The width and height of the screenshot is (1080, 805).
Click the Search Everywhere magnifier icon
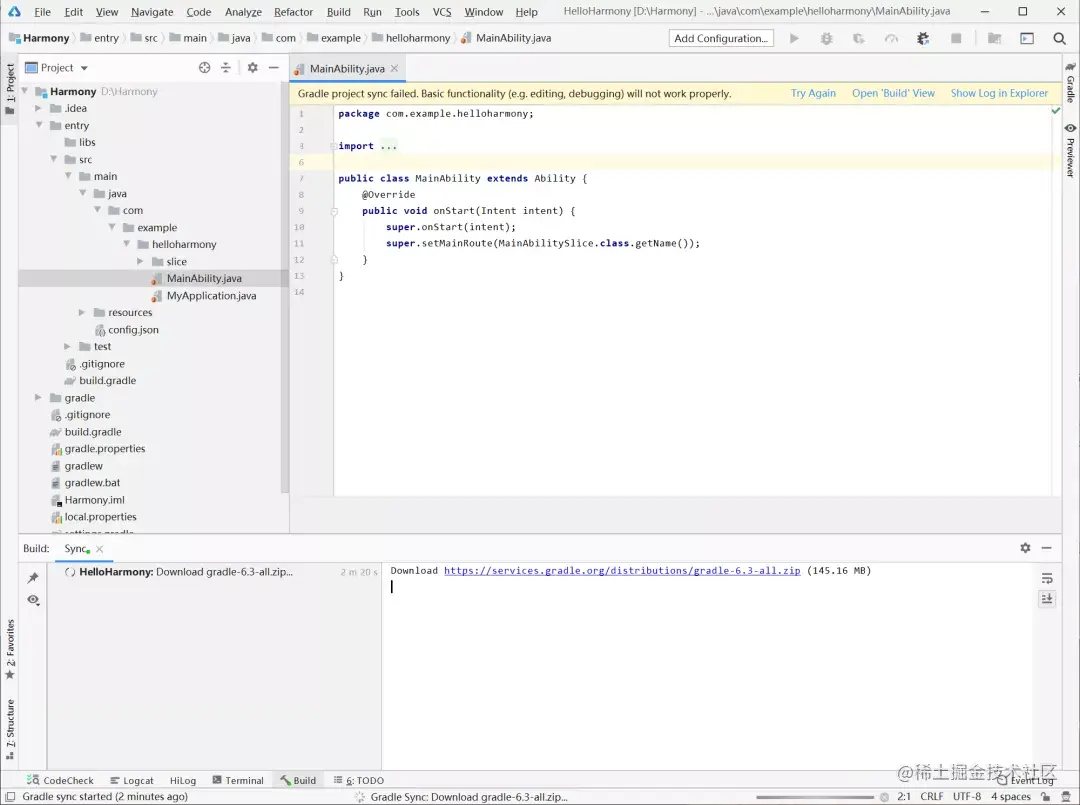1059,39
